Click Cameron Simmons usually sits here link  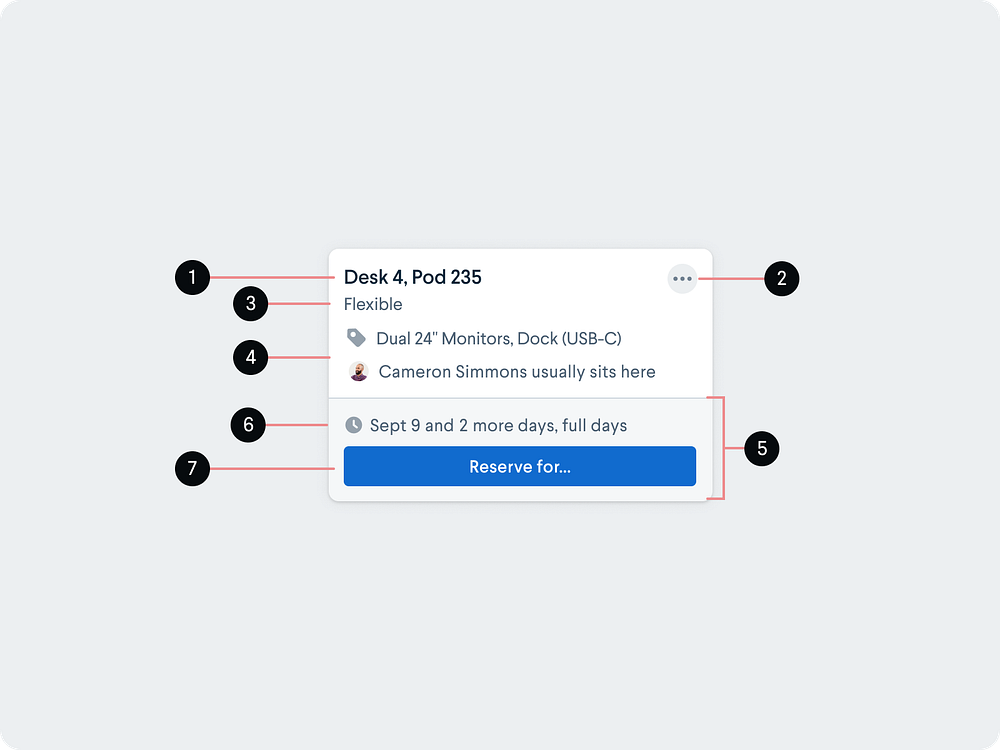516,371
